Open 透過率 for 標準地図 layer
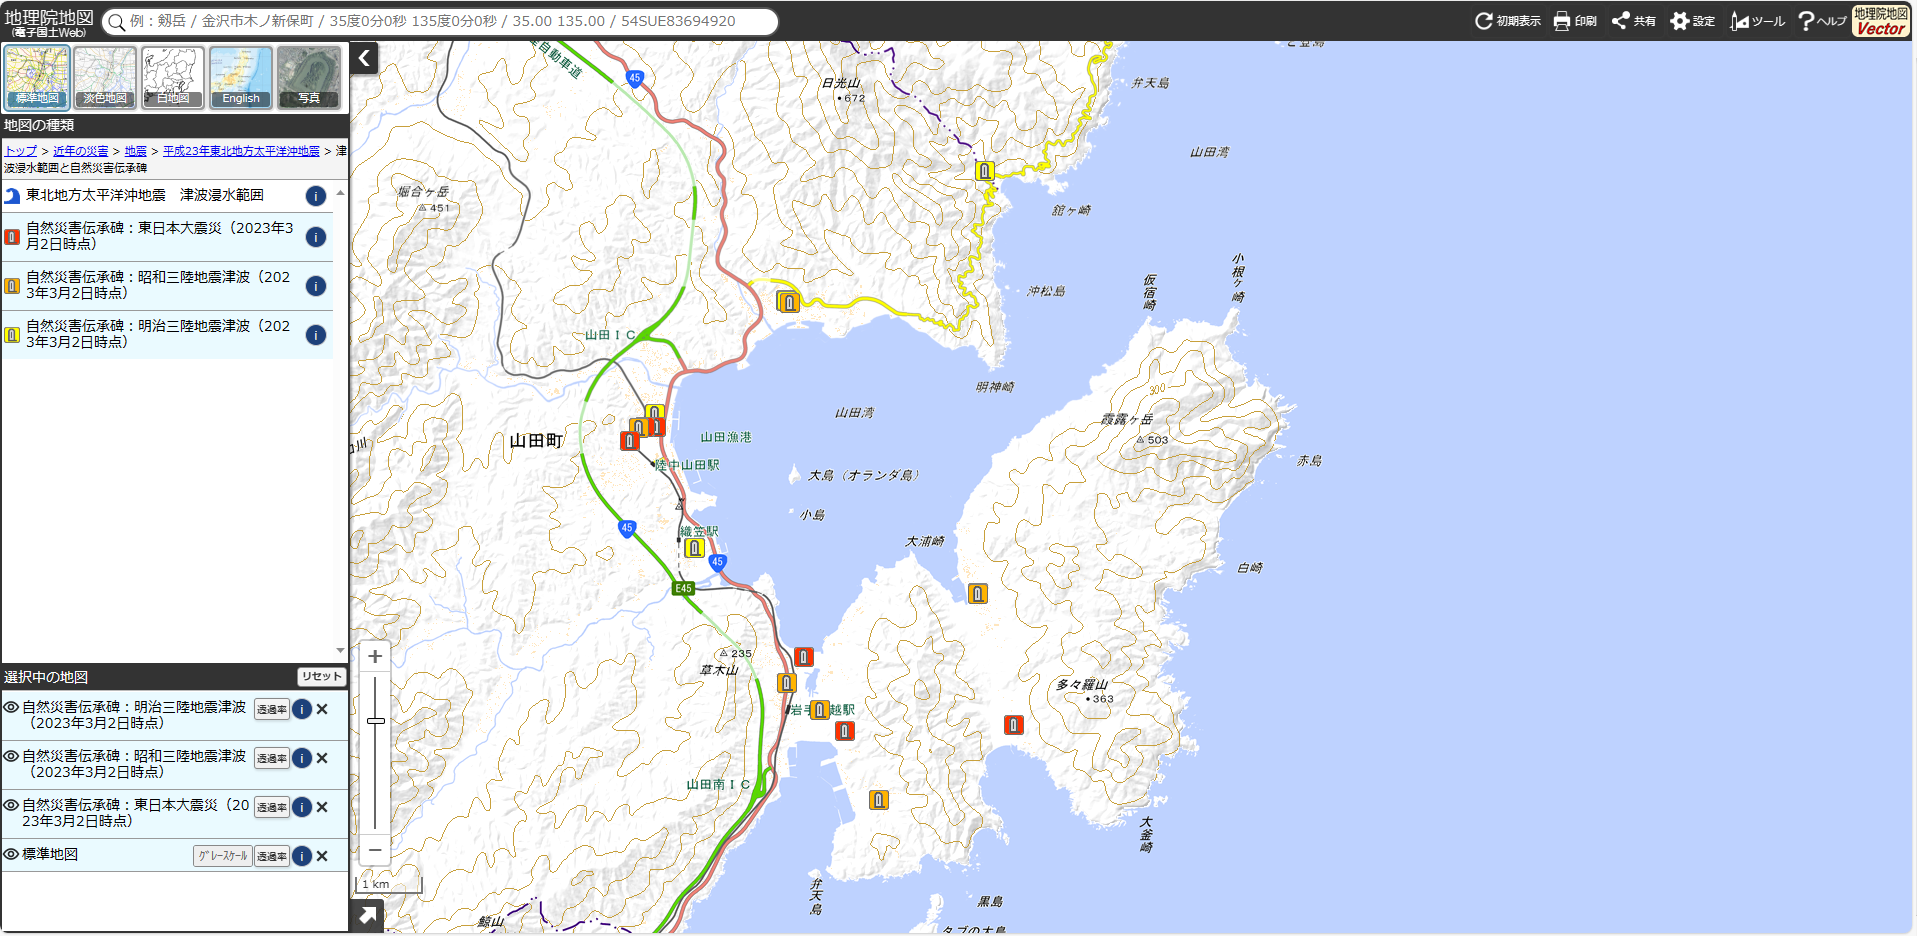1917x936 pixels. (x=271, y=856)
